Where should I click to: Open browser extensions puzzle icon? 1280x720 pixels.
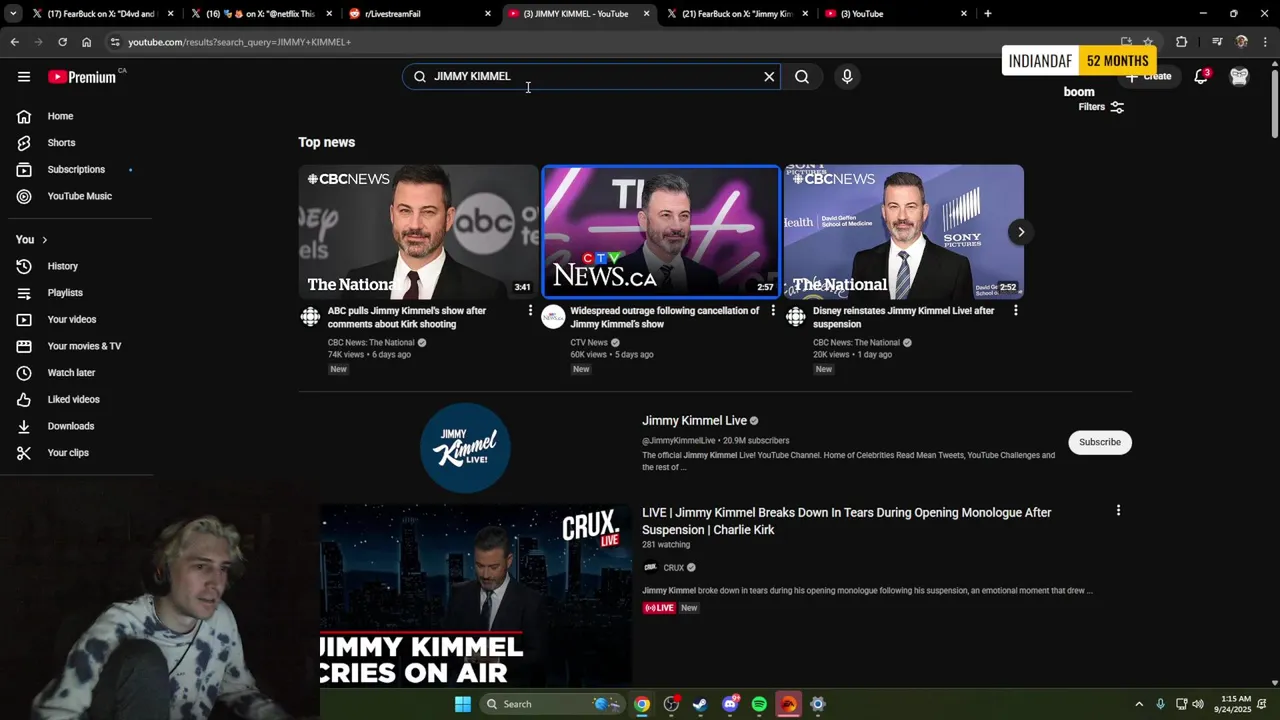click(1182, 42)
